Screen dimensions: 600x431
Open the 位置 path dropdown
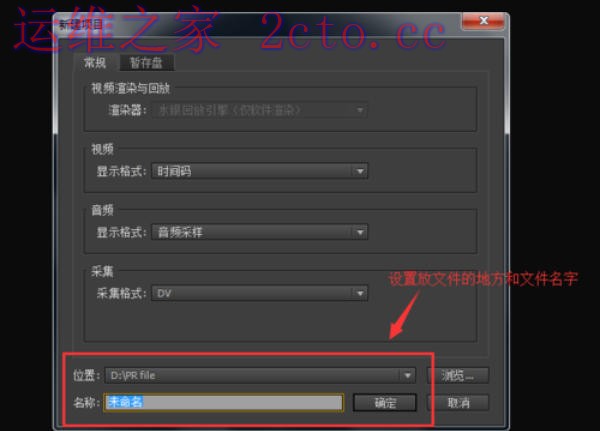click(x=260, y=375)
